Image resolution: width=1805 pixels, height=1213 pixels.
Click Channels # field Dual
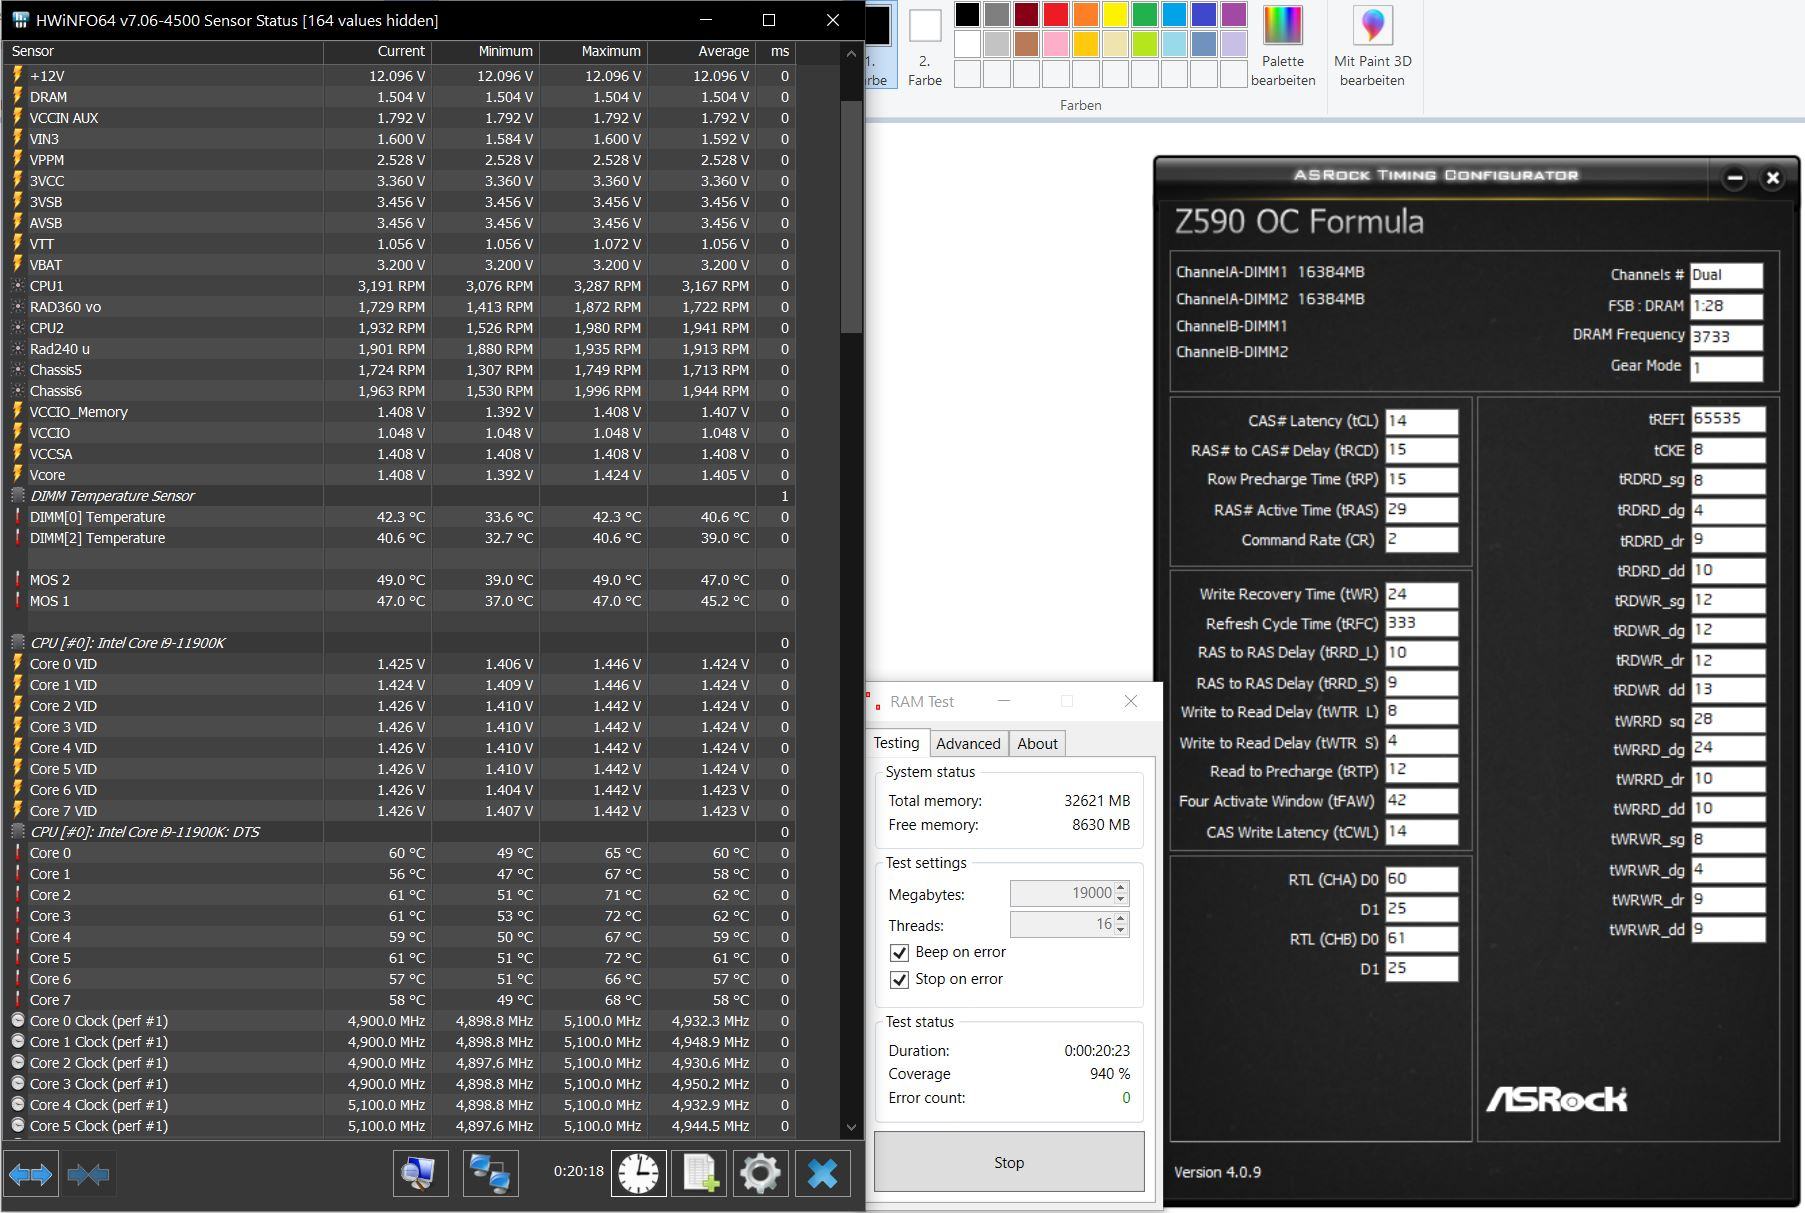(x=1726, y=275)
